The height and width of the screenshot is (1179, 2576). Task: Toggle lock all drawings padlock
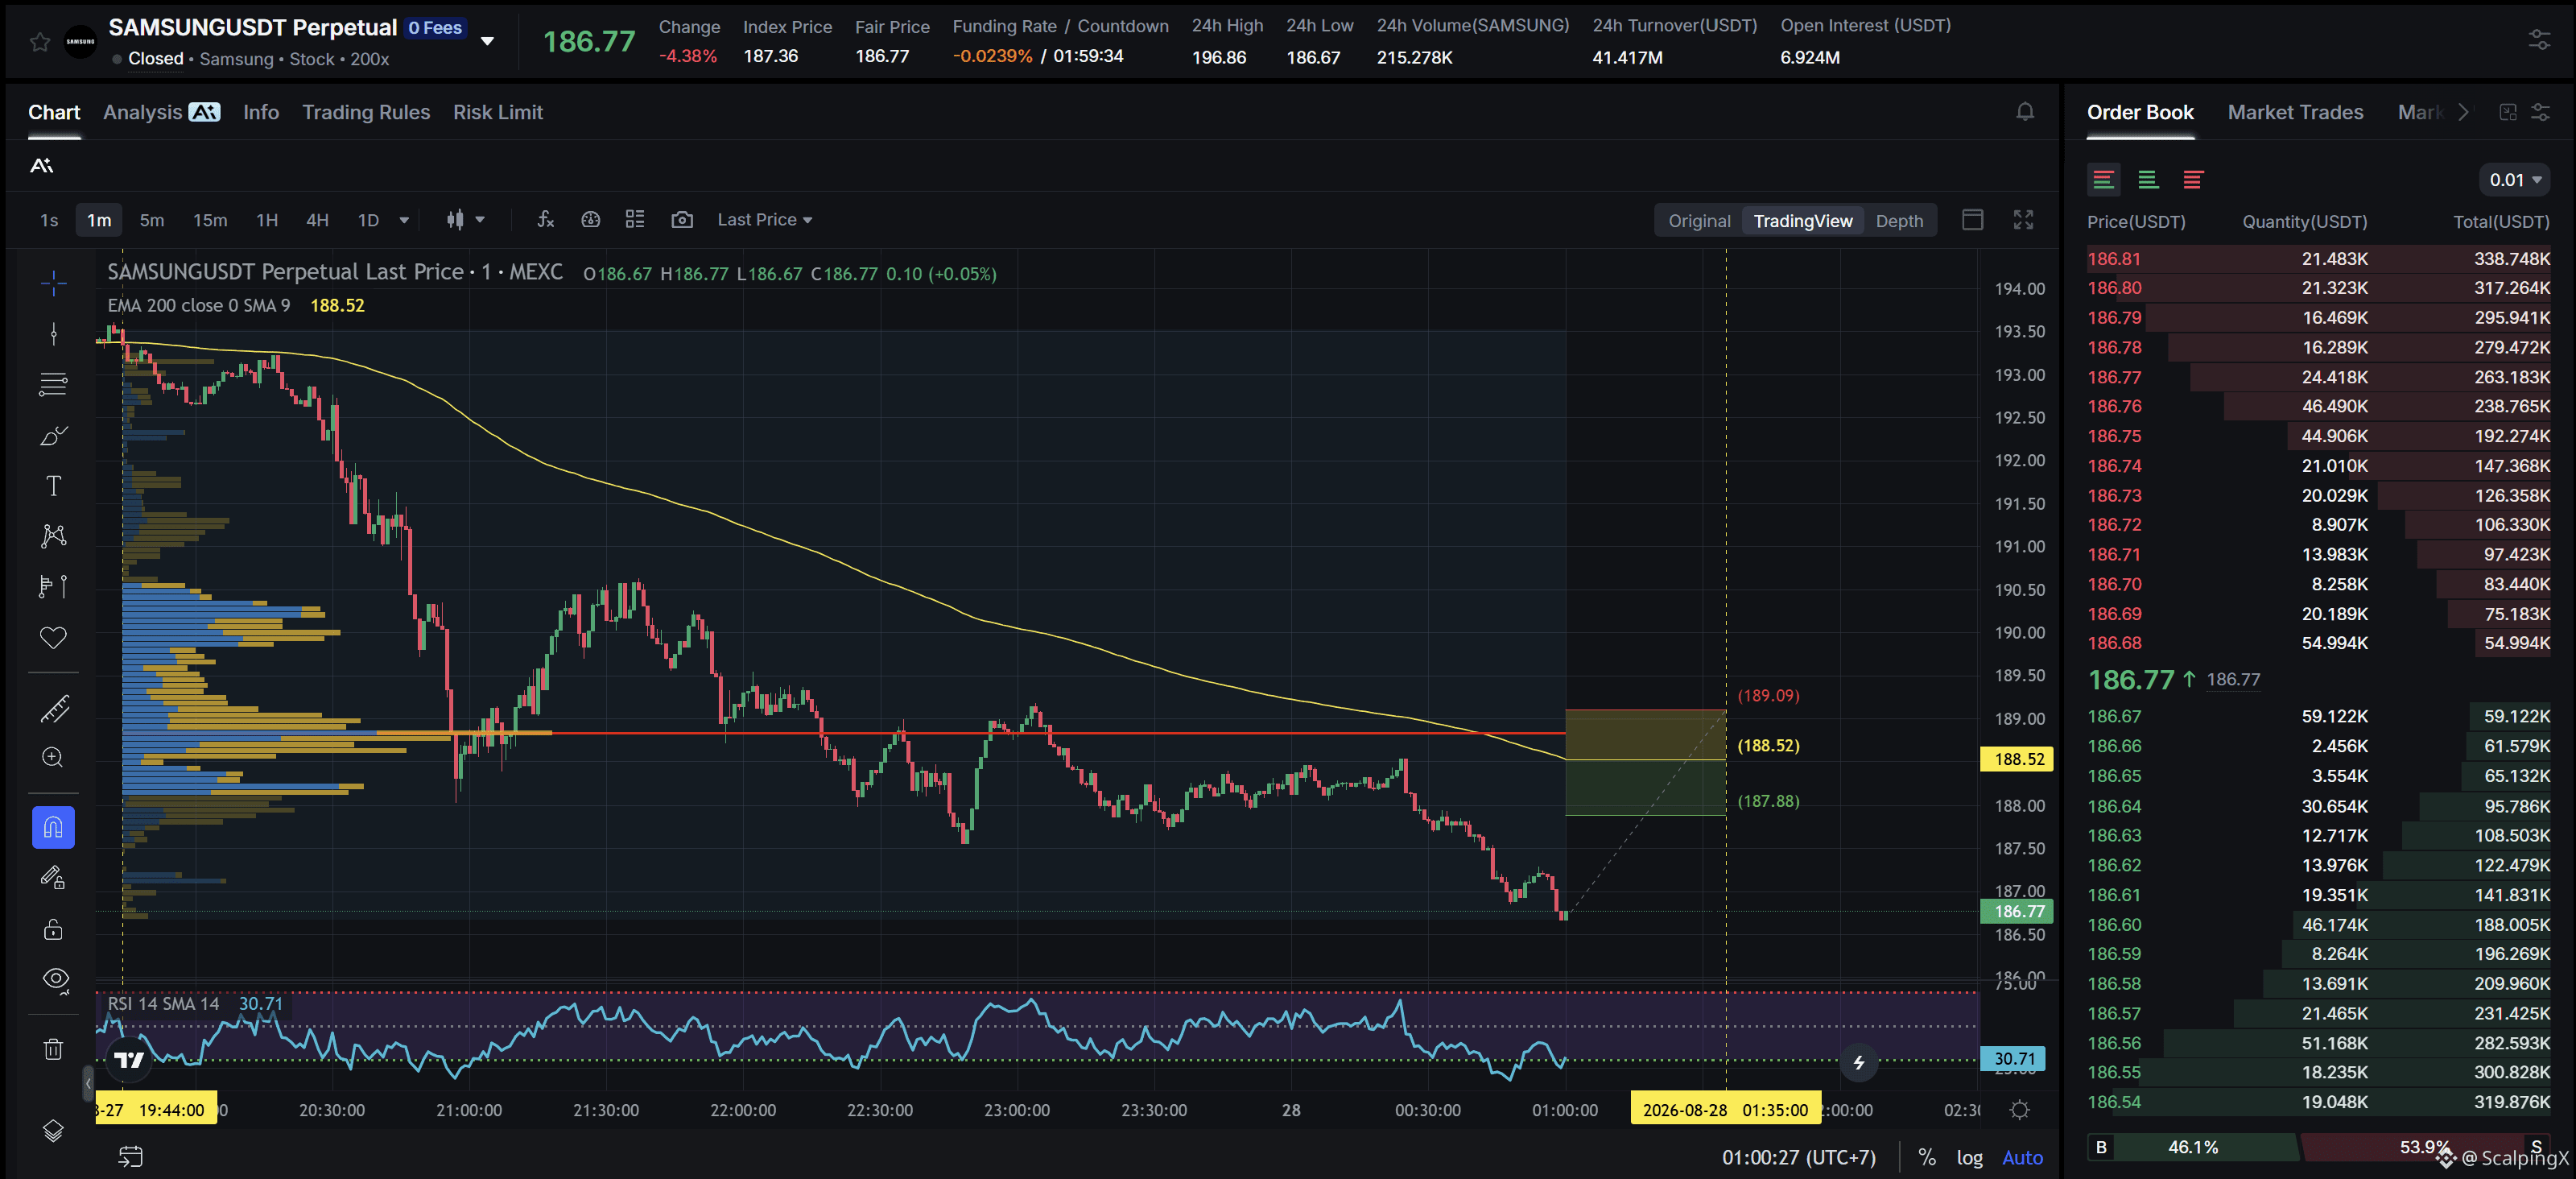54,930
